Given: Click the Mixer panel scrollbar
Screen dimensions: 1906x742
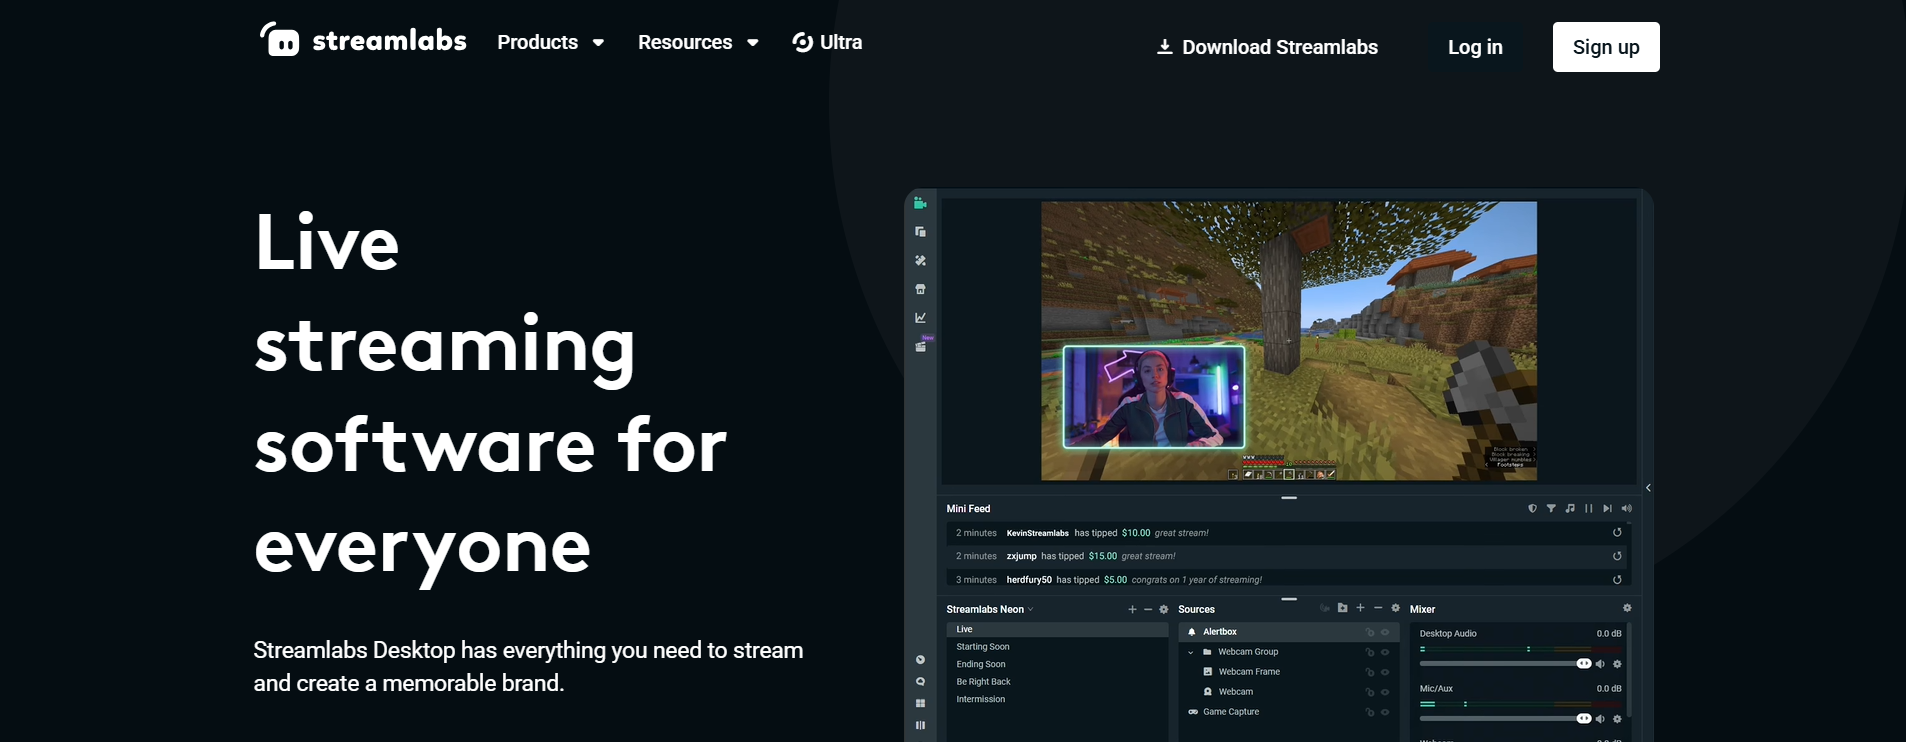Looking at the screenshot, I should pos(1629,670).
